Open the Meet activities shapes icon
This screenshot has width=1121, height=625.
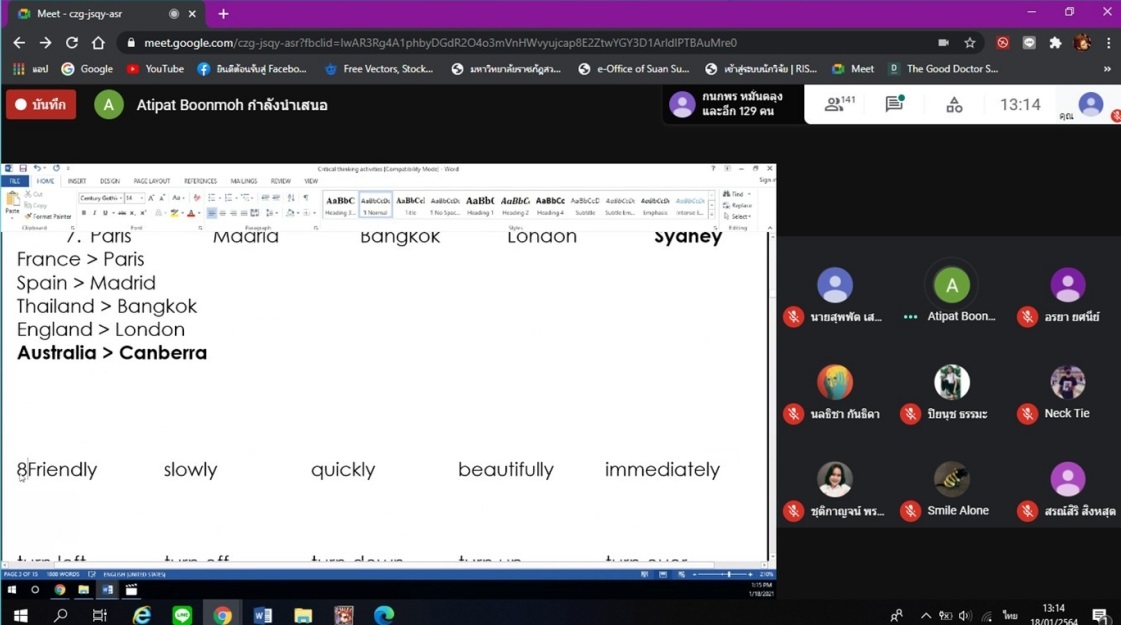(954, 104)
